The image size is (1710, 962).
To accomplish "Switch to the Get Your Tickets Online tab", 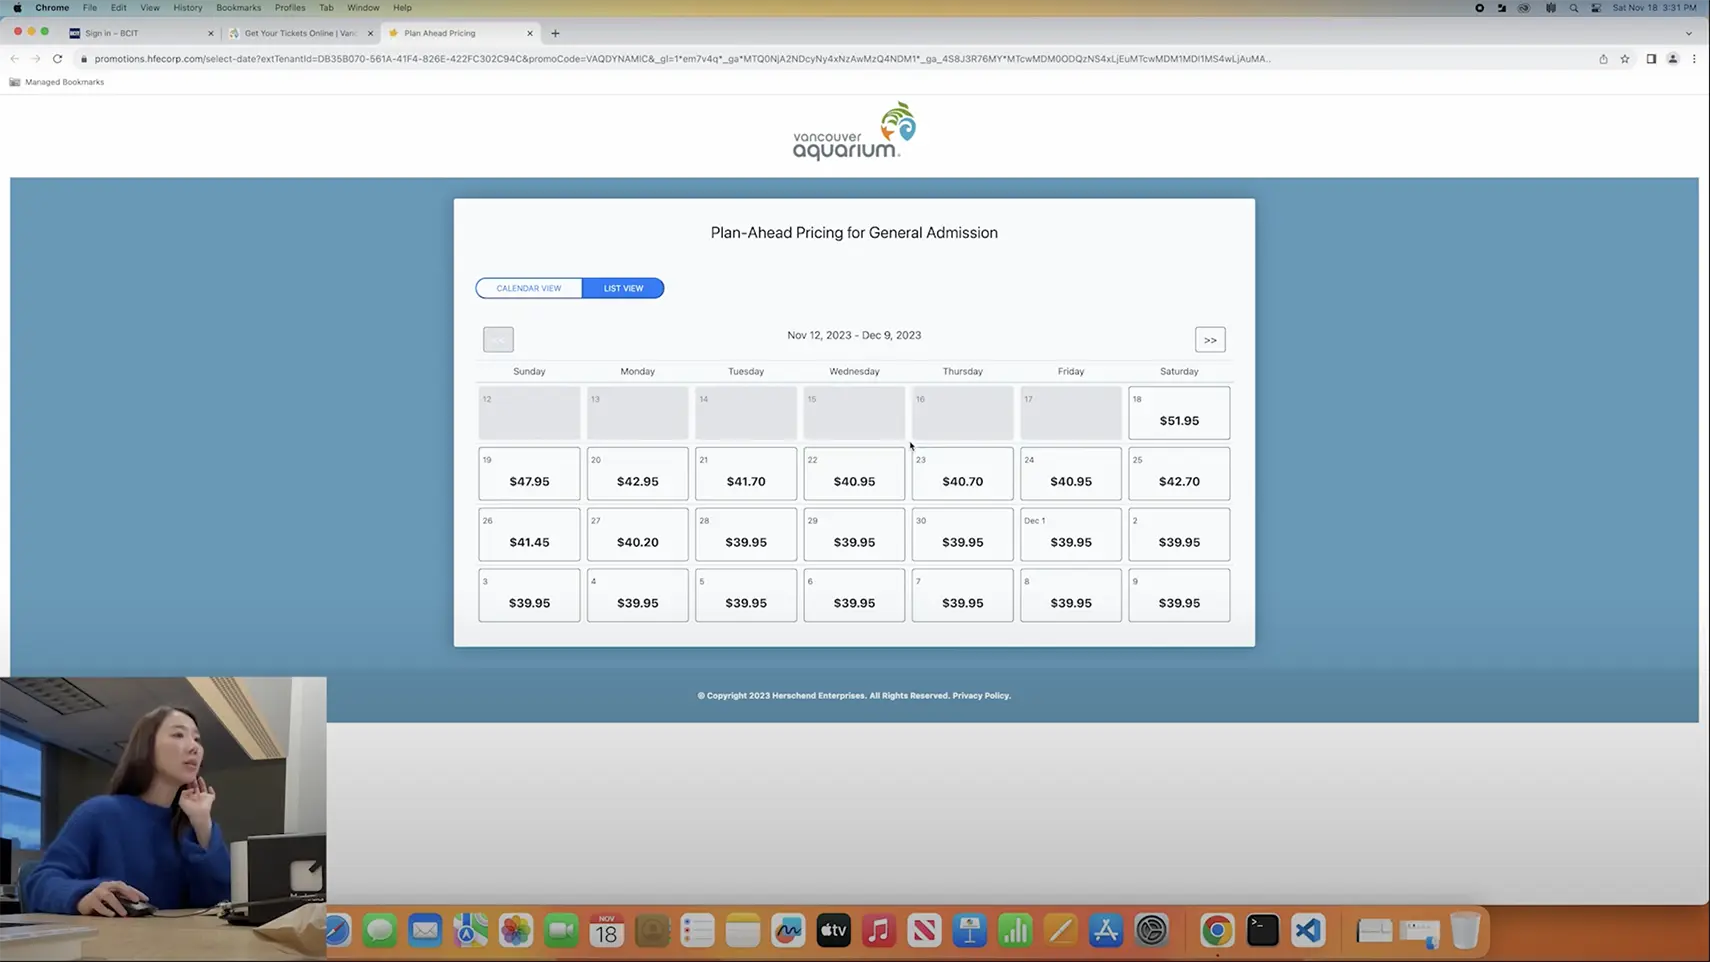I will pyautogui.click(x=299, y=33).
